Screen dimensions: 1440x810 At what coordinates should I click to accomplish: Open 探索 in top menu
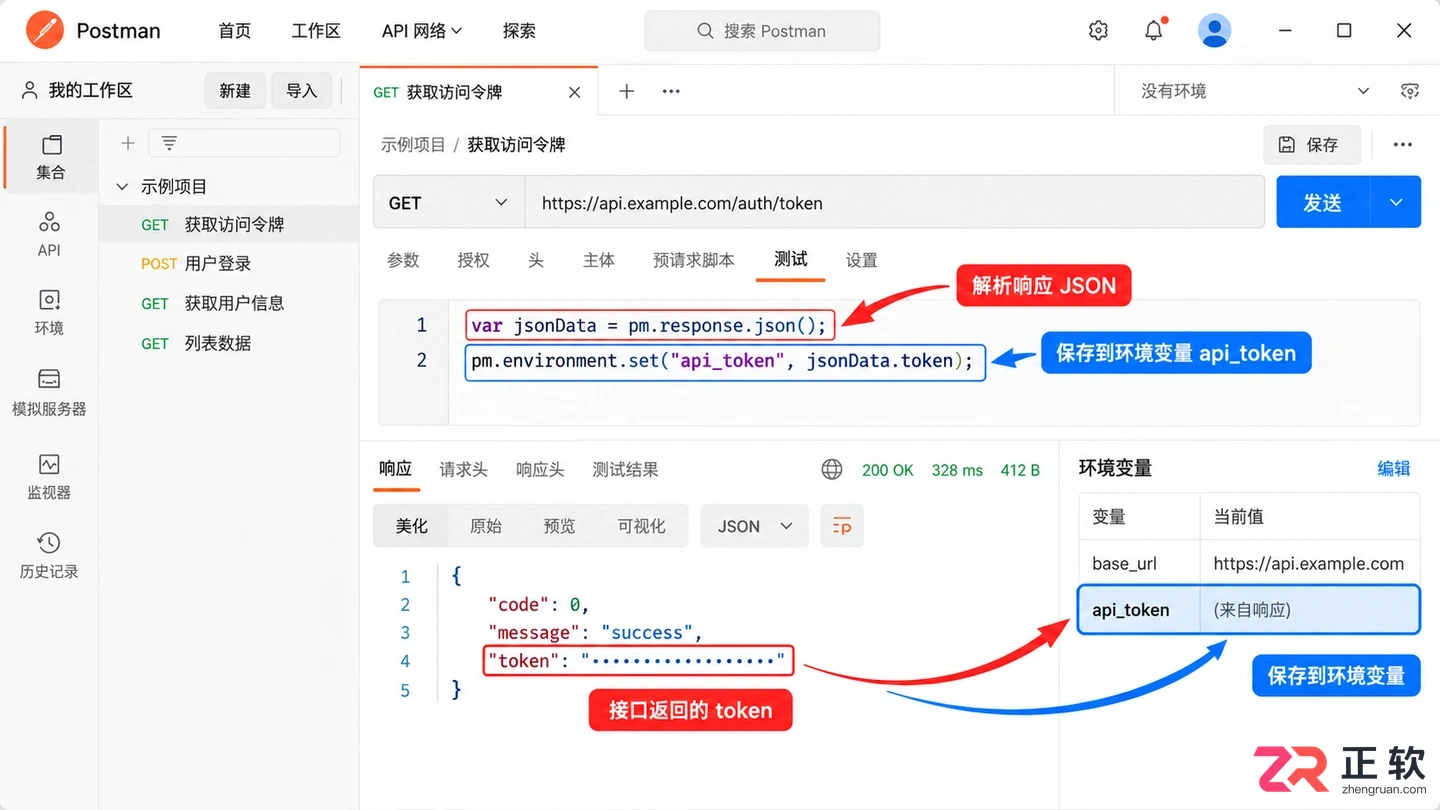(519, 31)
